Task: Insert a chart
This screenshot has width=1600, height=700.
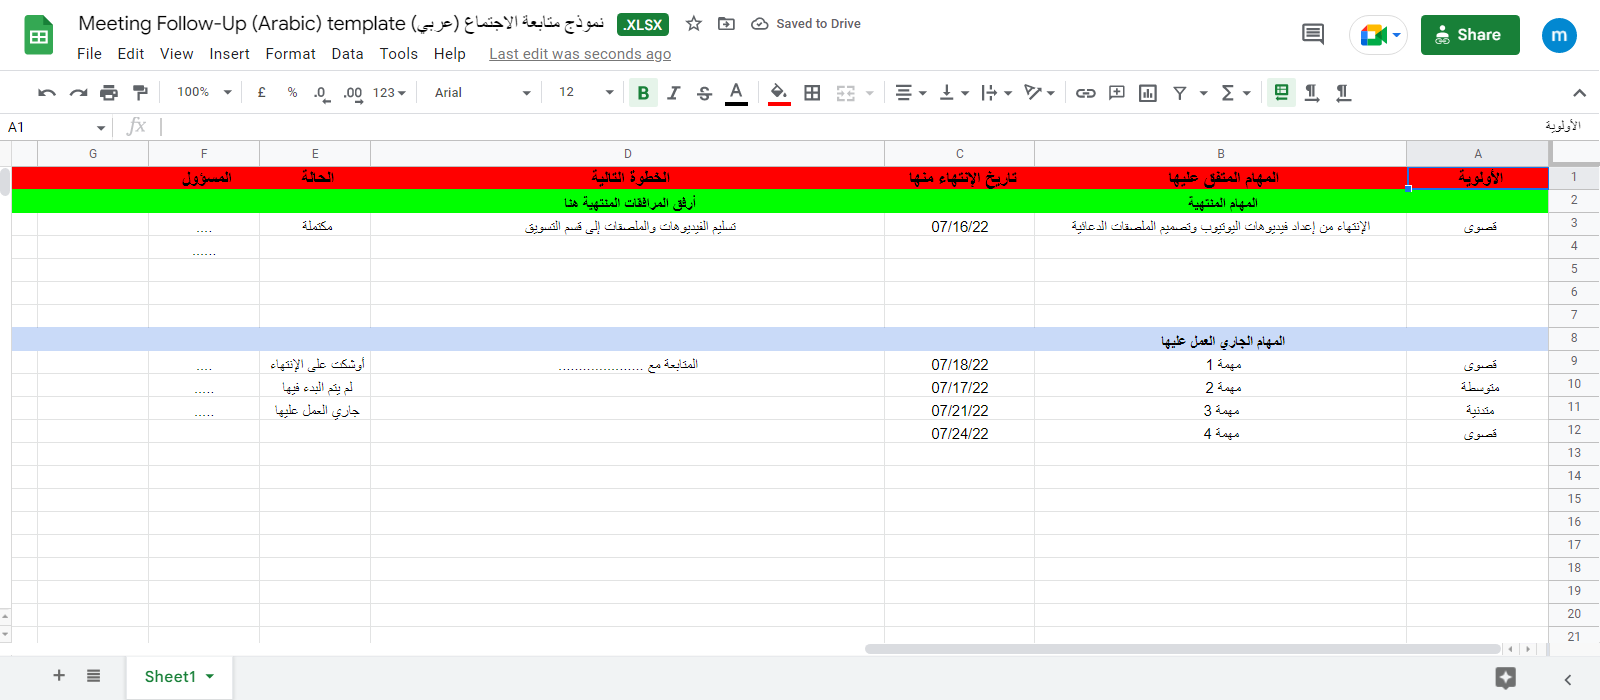Action: [x=1148, y=93]
